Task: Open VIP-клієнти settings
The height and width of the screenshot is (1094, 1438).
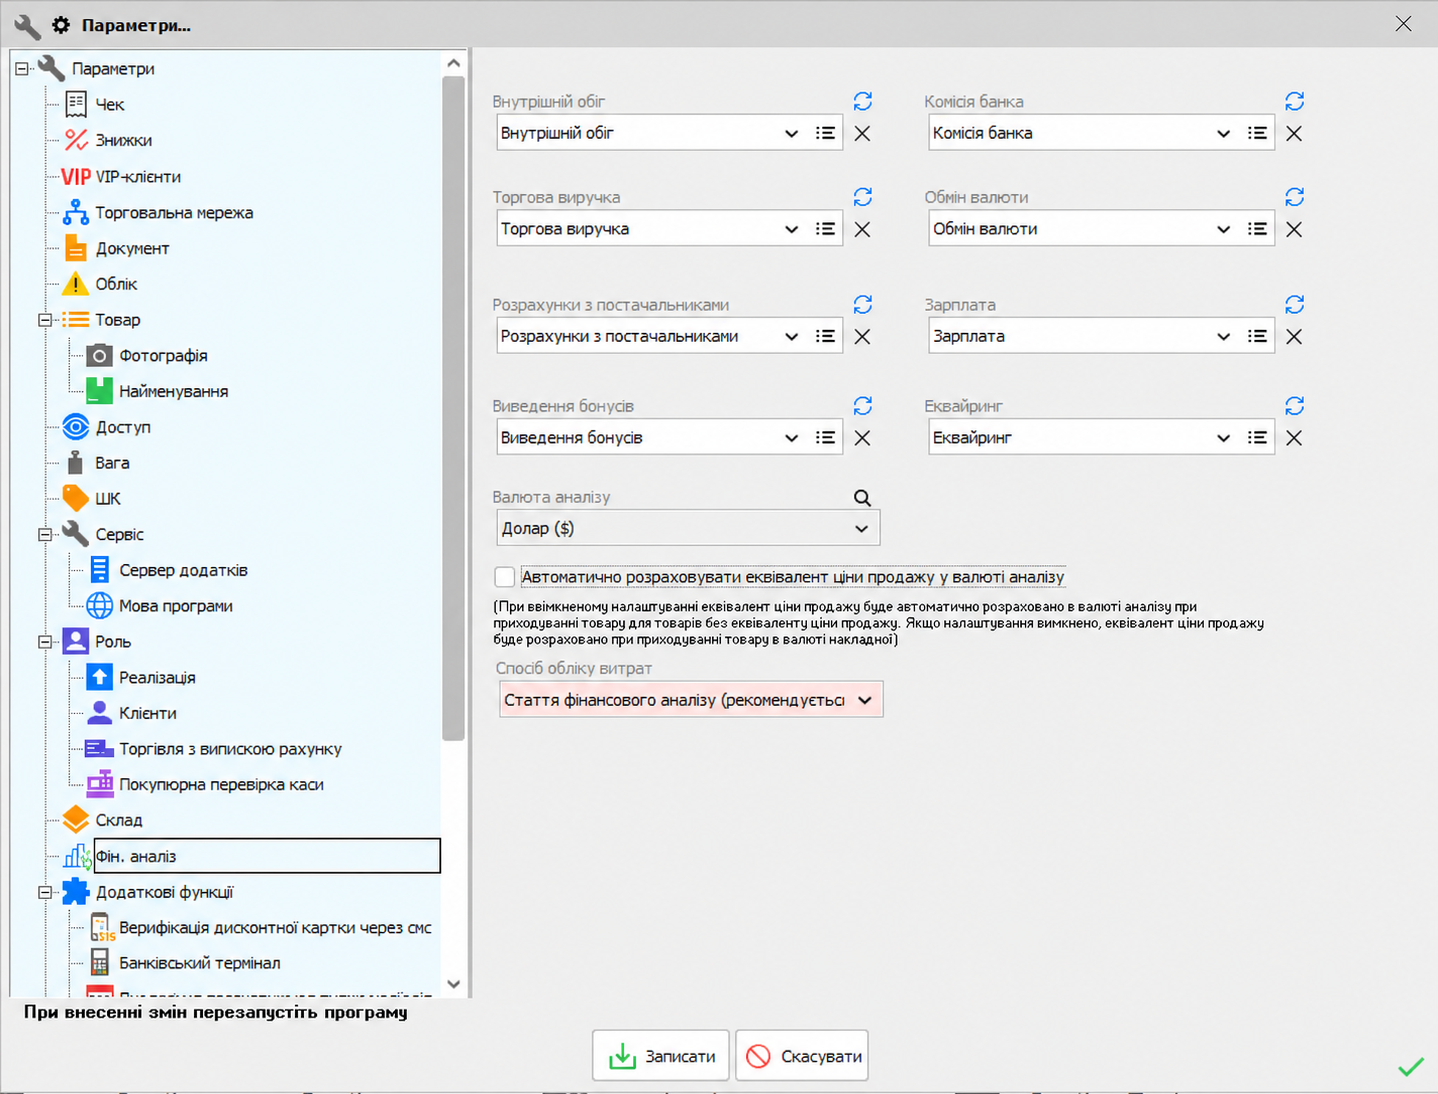Action: click(x=138, y=176)
